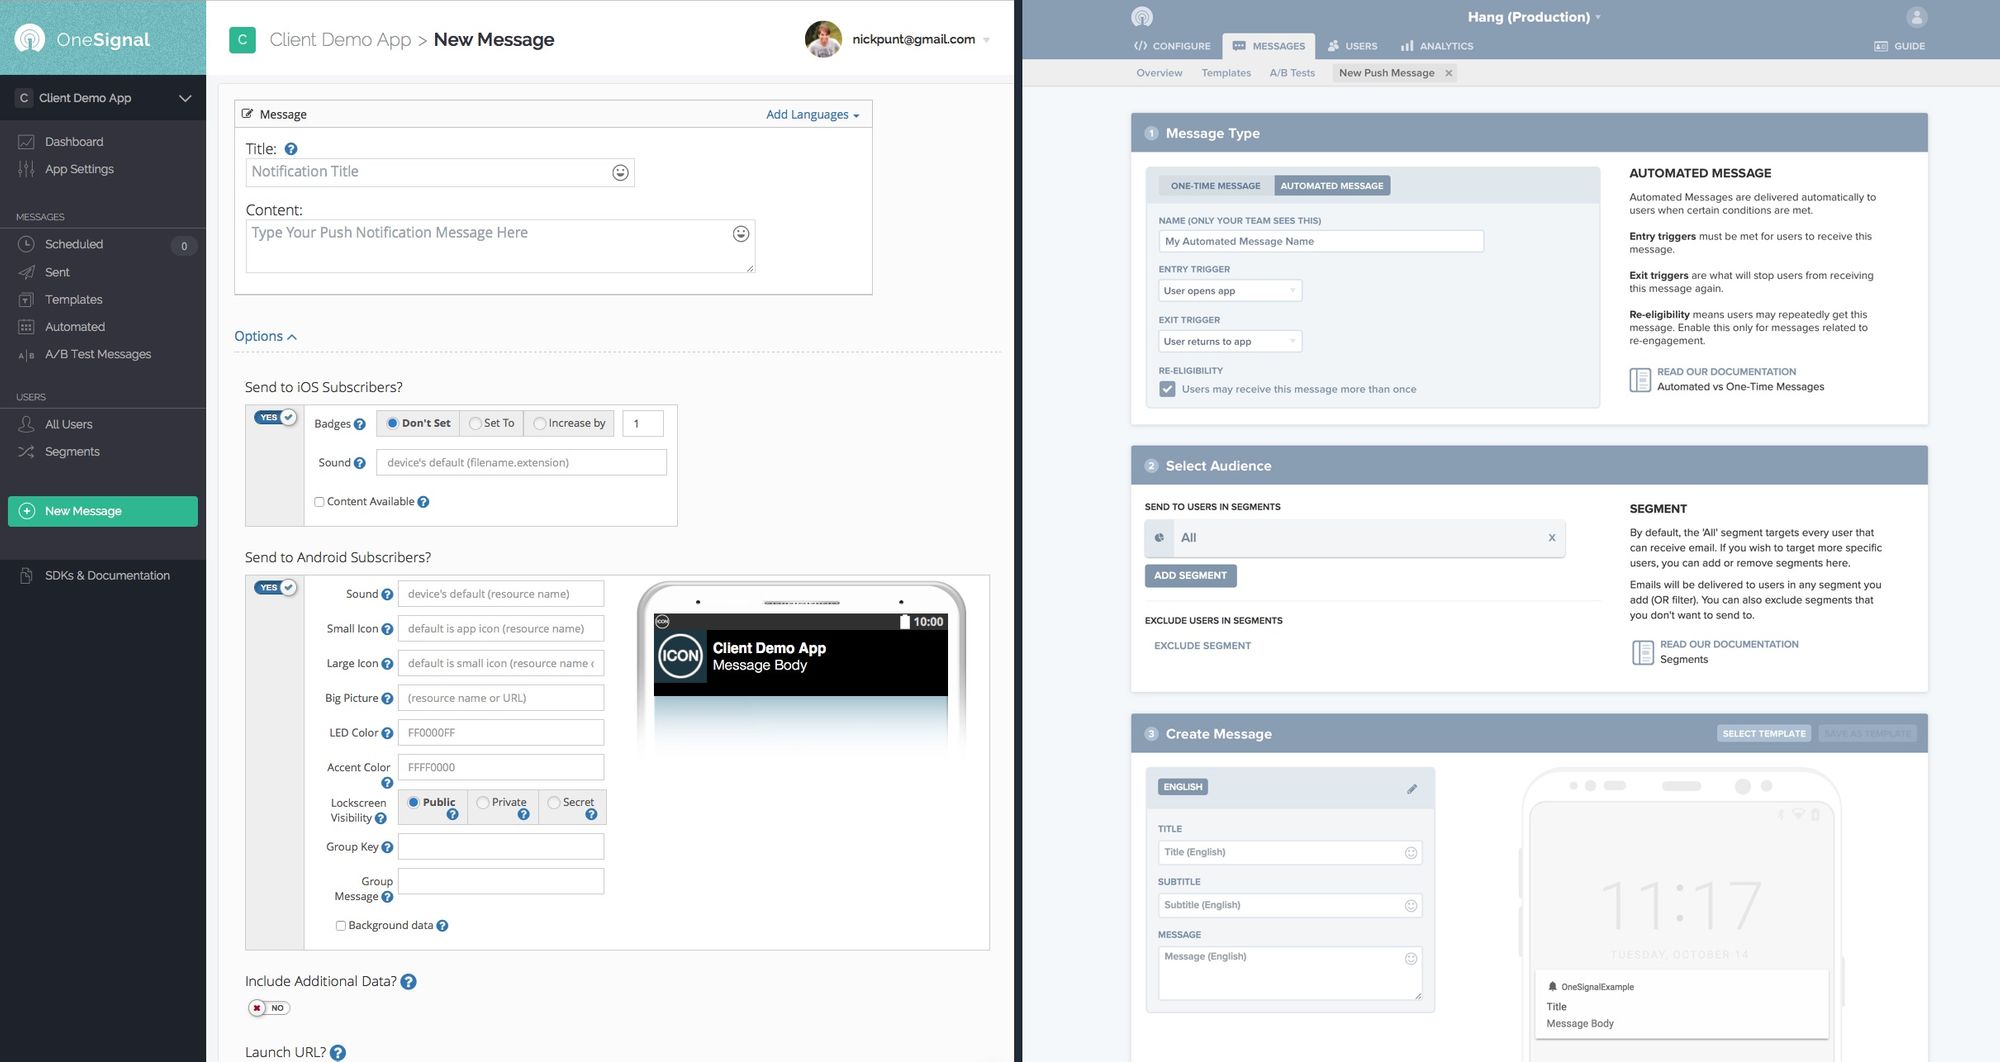Open the Entry Trigger dropdown
2000x1062 pixels.
tap(1229, 291)
